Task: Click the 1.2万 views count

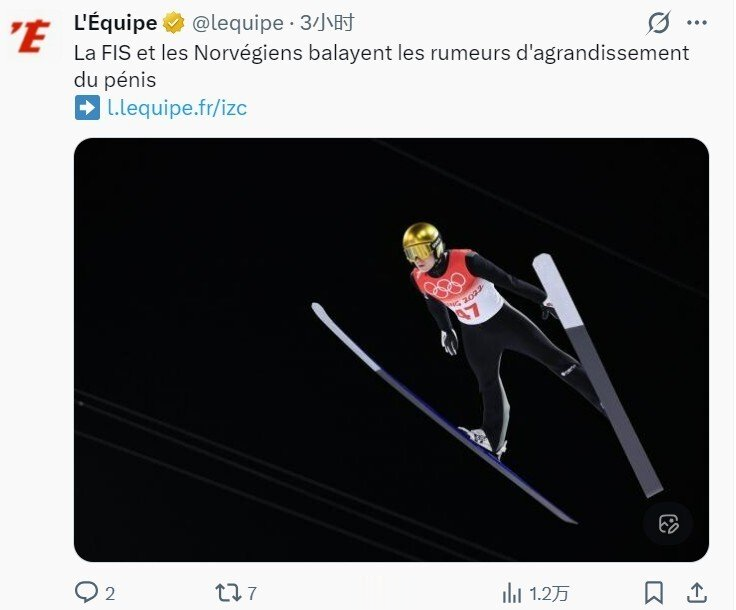Action: [x=549, y=594]
